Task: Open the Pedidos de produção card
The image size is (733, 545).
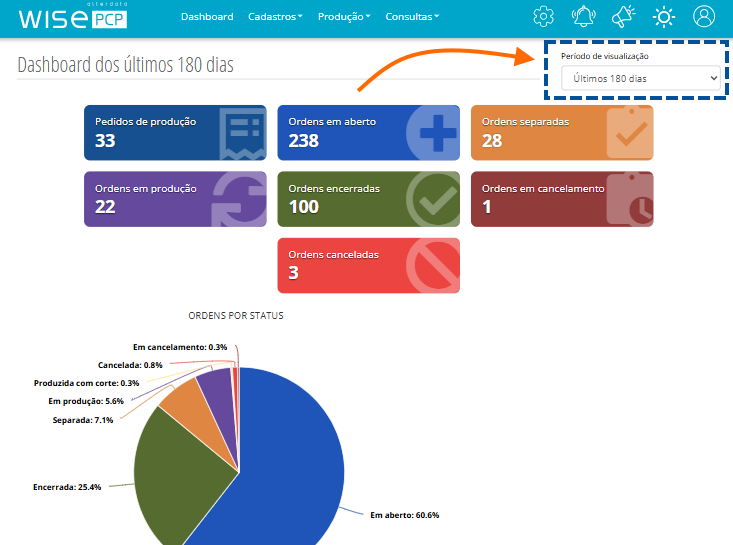Action: coord(175,133)
